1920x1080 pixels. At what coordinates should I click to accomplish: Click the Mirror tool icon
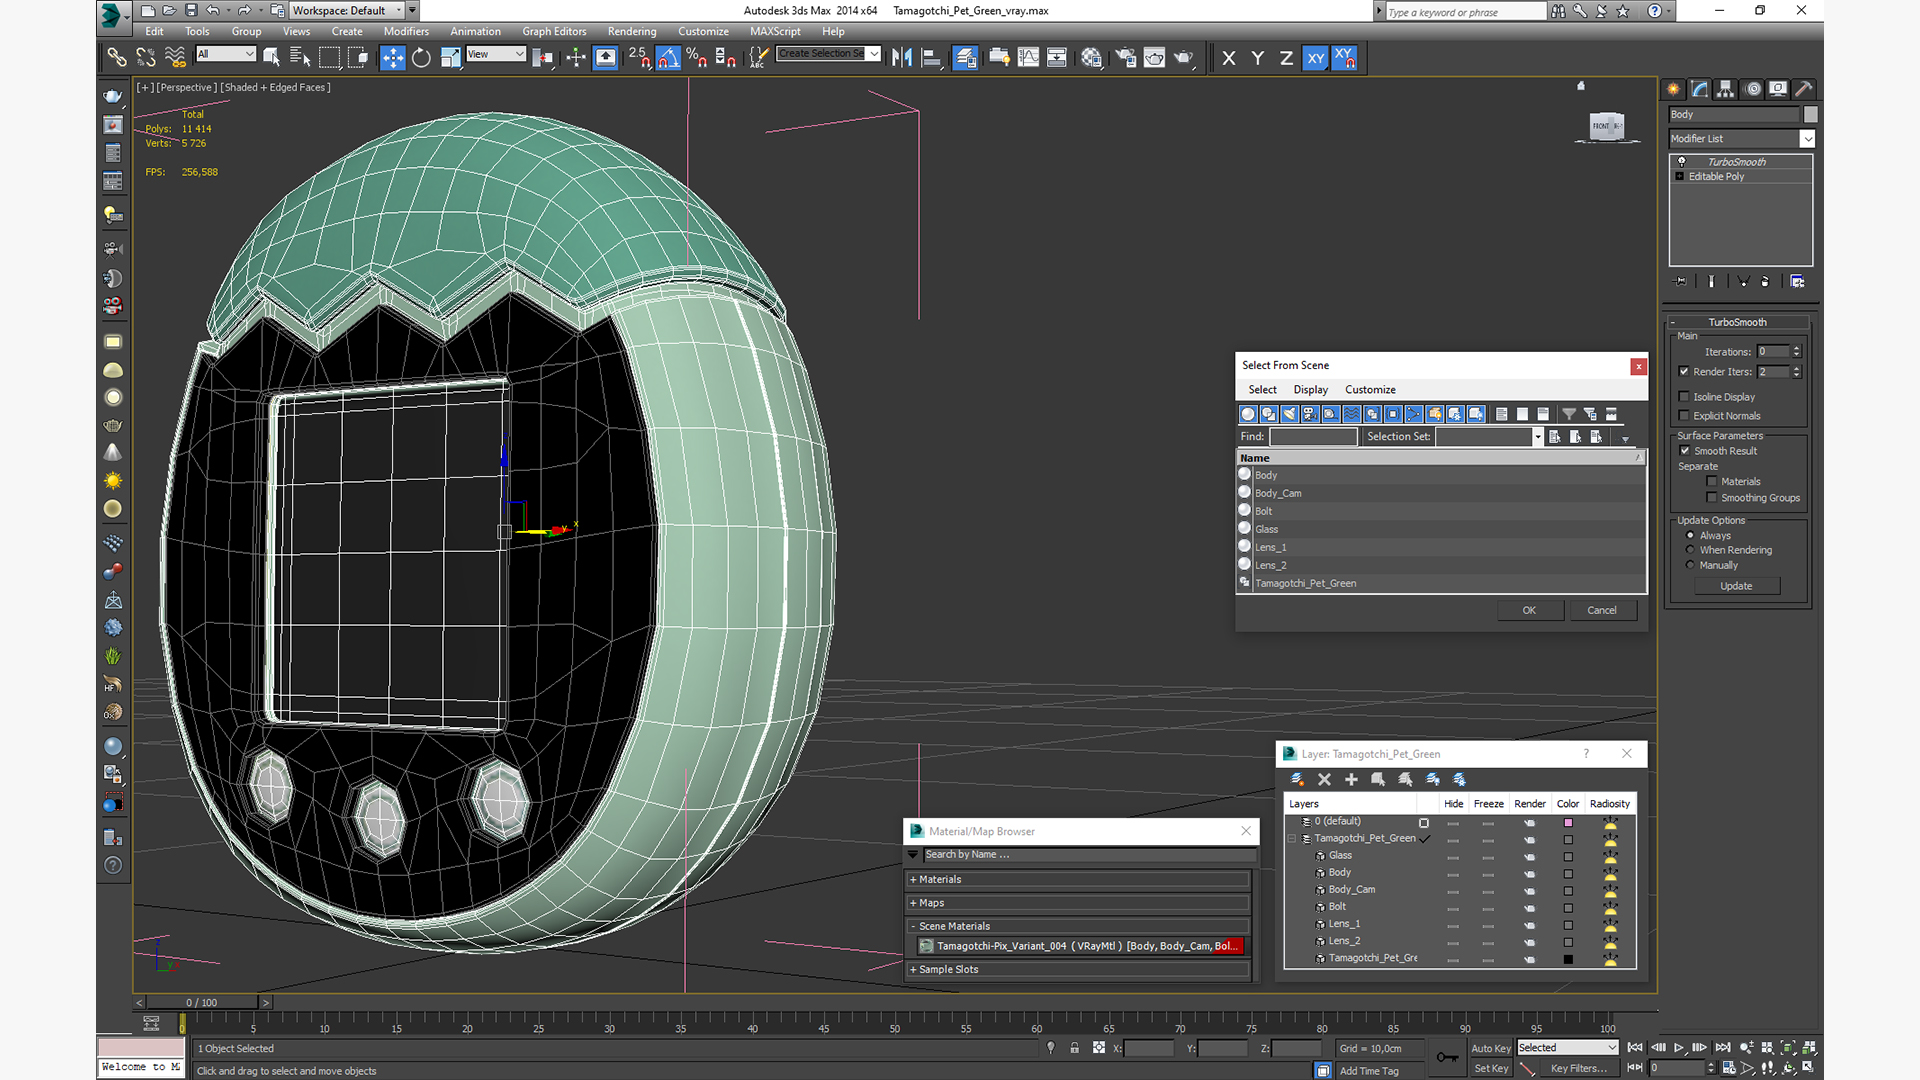(902, 58)
